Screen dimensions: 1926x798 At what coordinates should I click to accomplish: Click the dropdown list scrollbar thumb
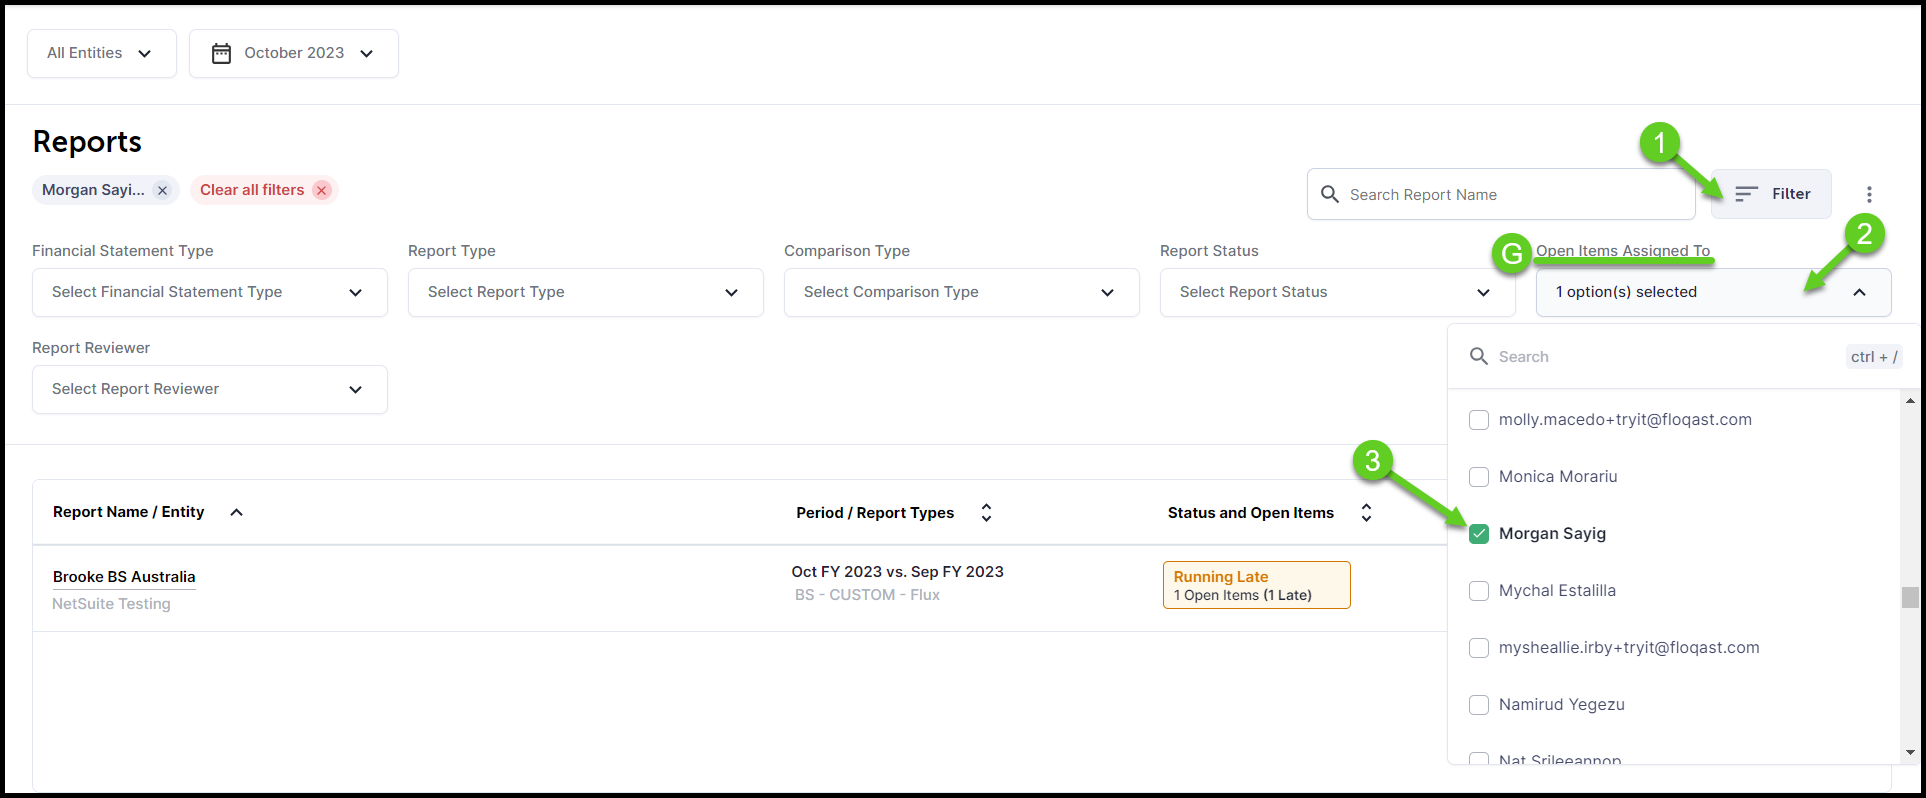point(1910,597)
